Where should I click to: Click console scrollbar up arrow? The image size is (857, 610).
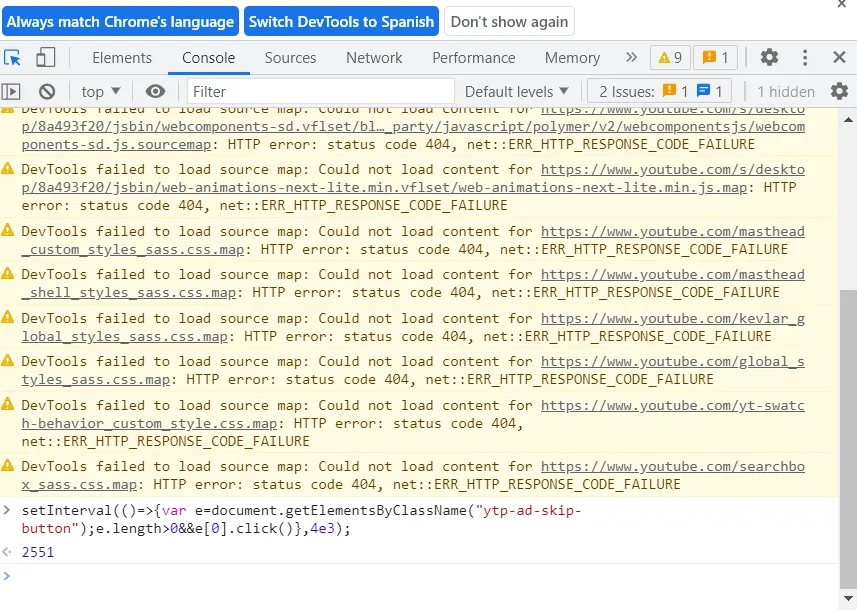(848, 119)
